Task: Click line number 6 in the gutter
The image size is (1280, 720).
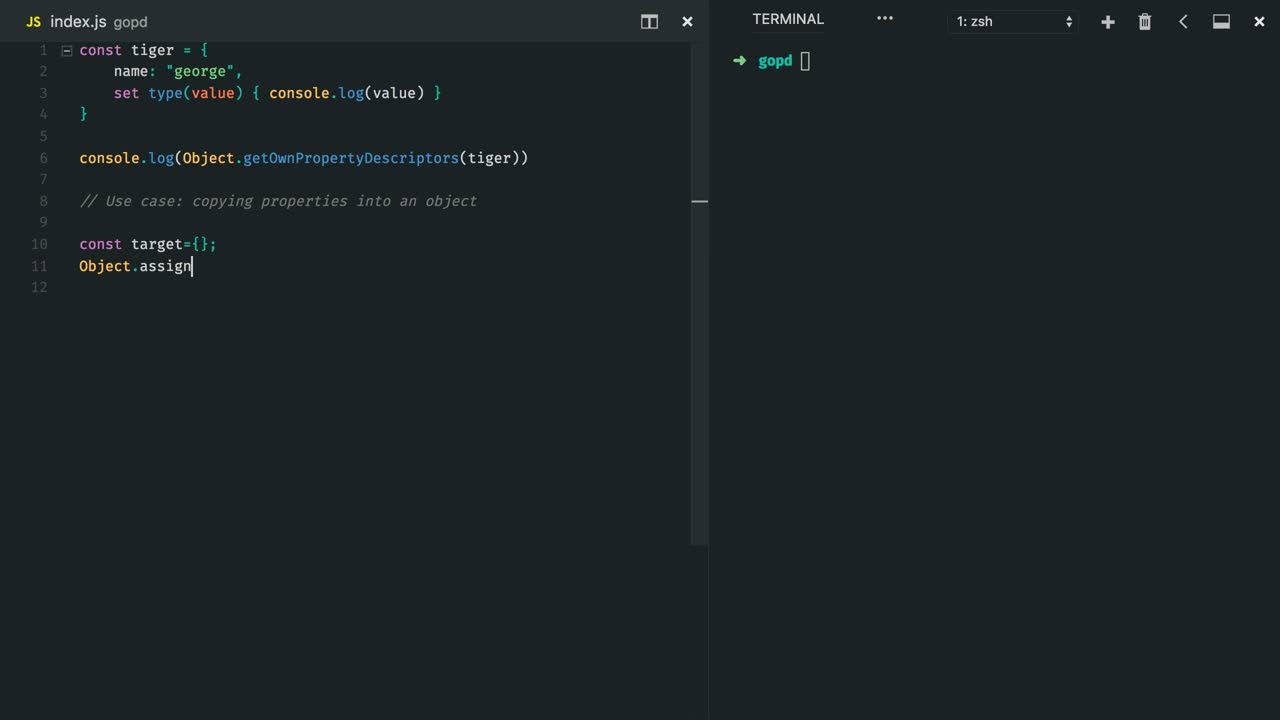Action: [43, 158]
